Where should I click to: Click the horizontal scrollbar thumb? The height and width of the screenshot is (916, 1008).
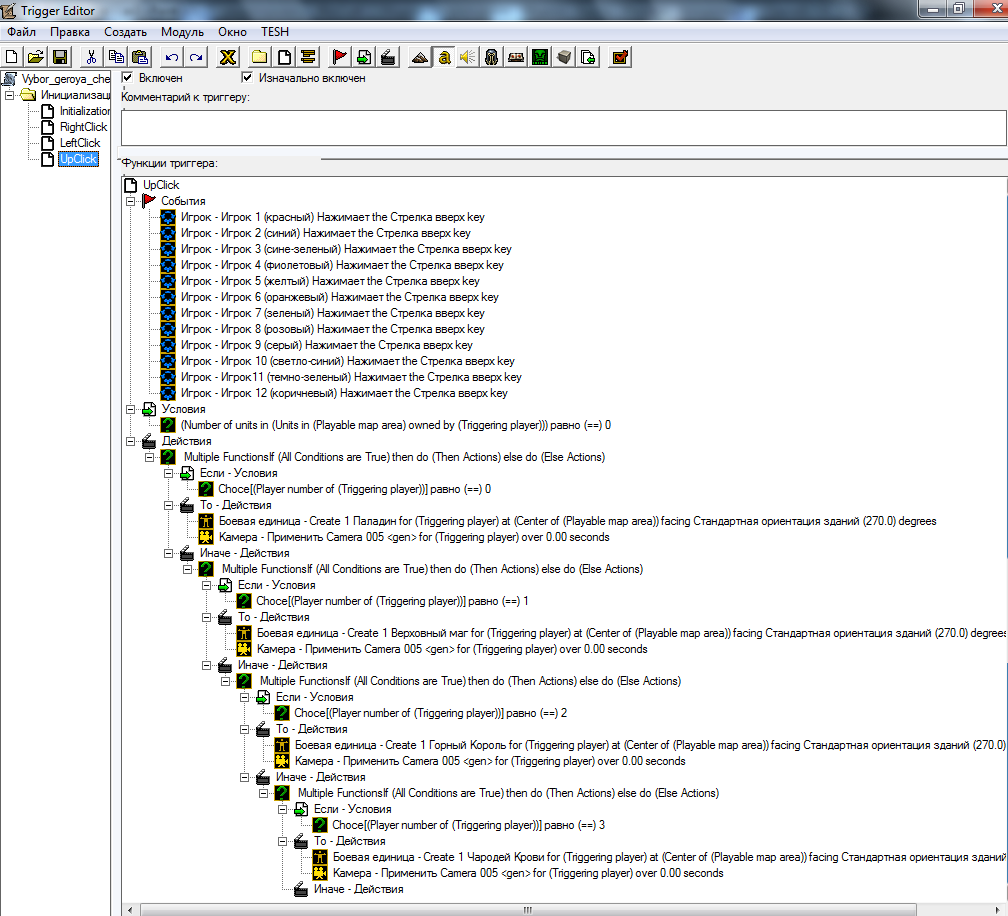528,910
